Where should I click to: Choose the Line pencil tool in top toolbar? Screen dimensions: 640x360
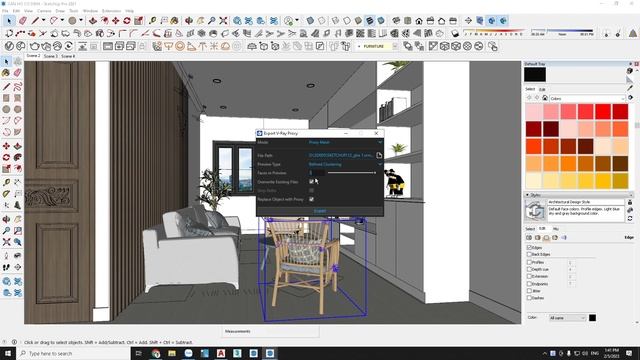click(36, 20)
